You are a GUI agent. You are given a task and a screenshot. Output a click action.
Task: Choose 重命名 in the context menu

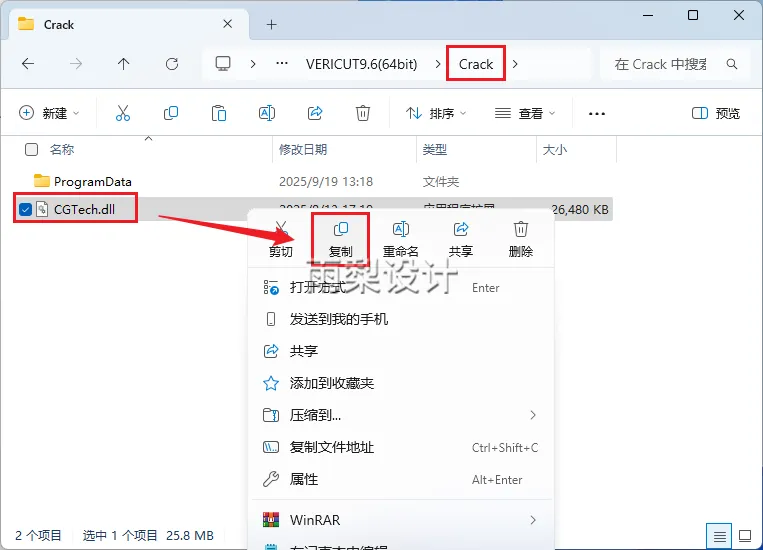pos(400,239)
